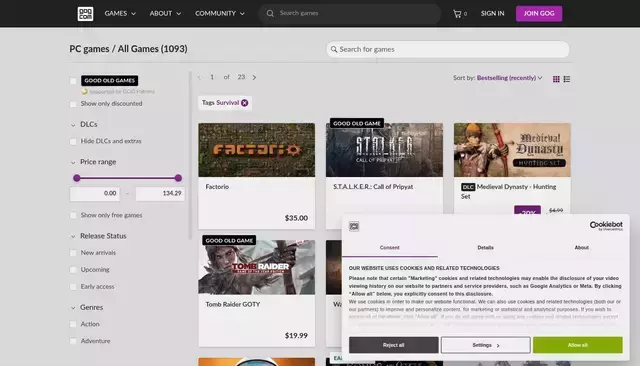Check Upcoming release status
The width and height of the screenshot is (640, 366).
coord(73,270)
